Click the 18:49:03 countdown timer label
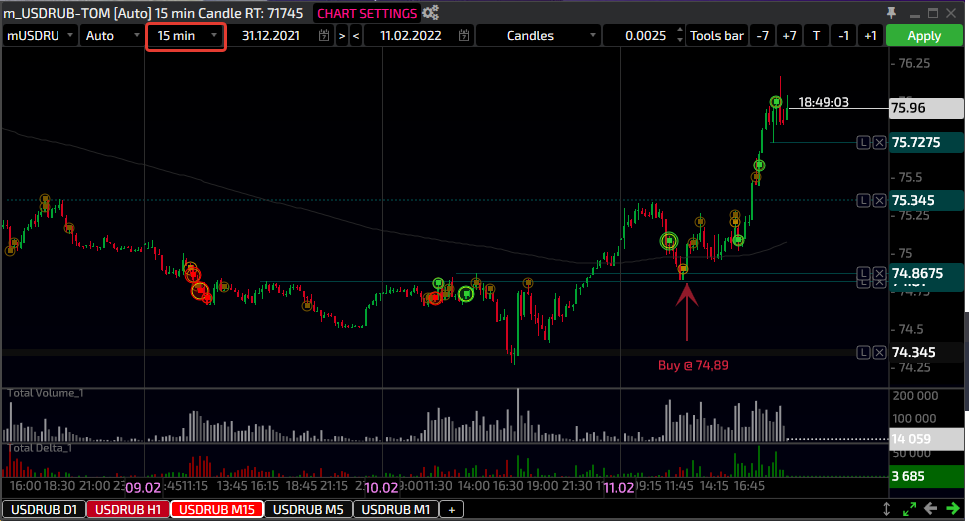This screenshot has width=969, height=521. 823,102
